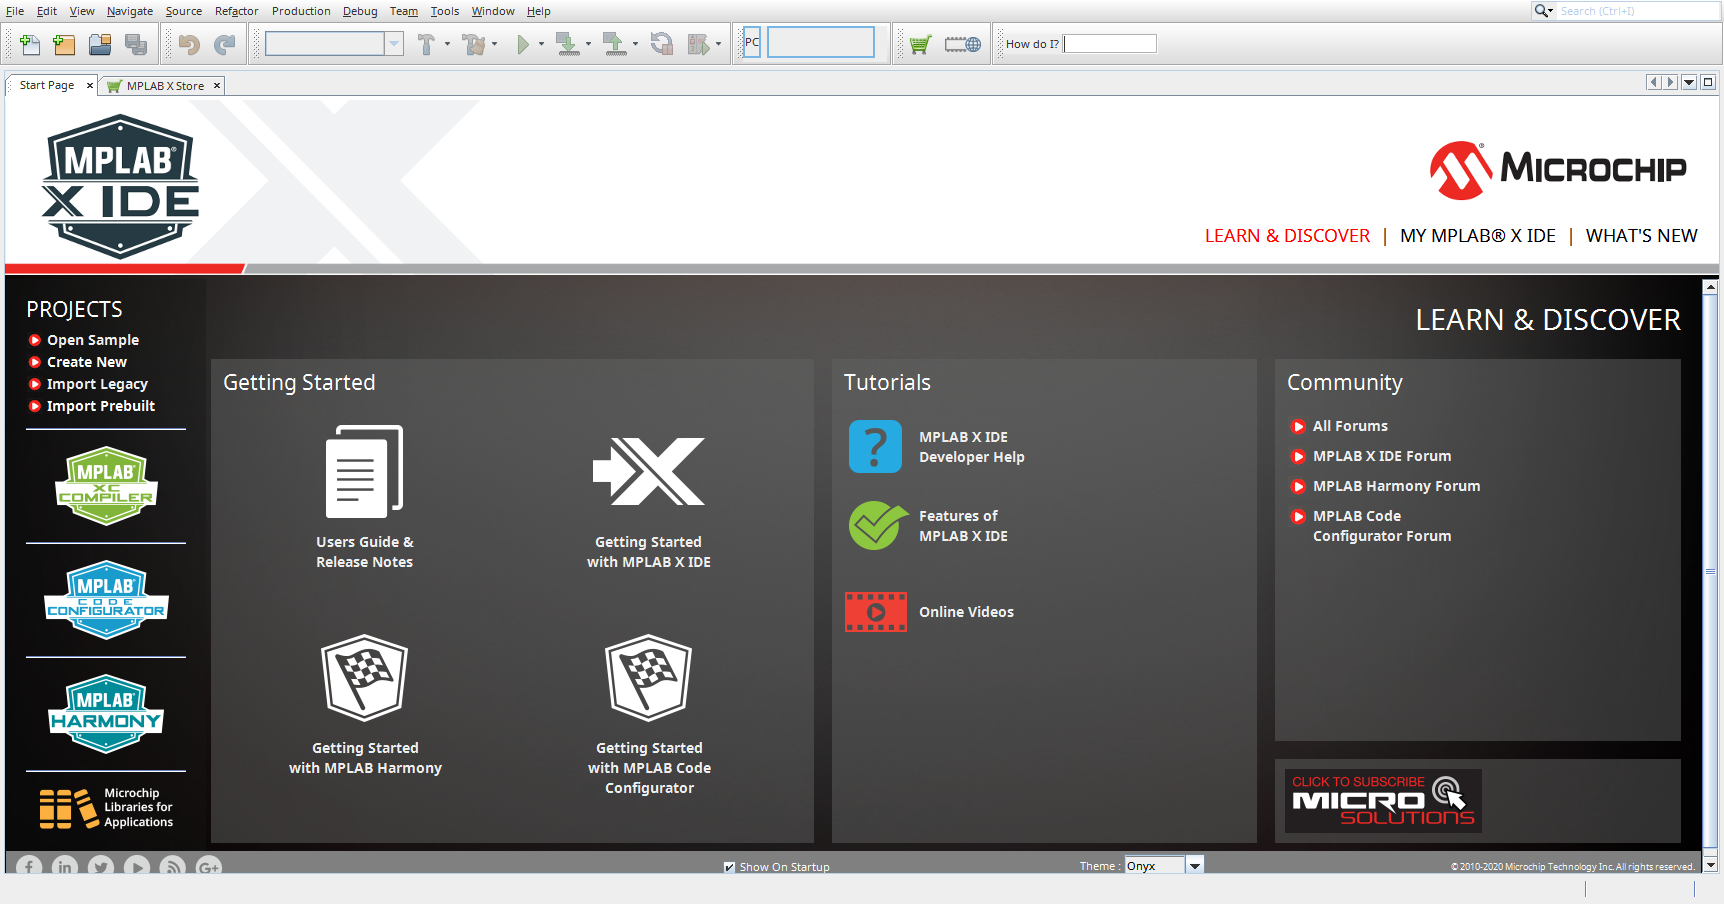Viewport: 1724px width, 904px height.
Task: Open the MPLAB Code Configurator logo
Action: pos(106,600)
